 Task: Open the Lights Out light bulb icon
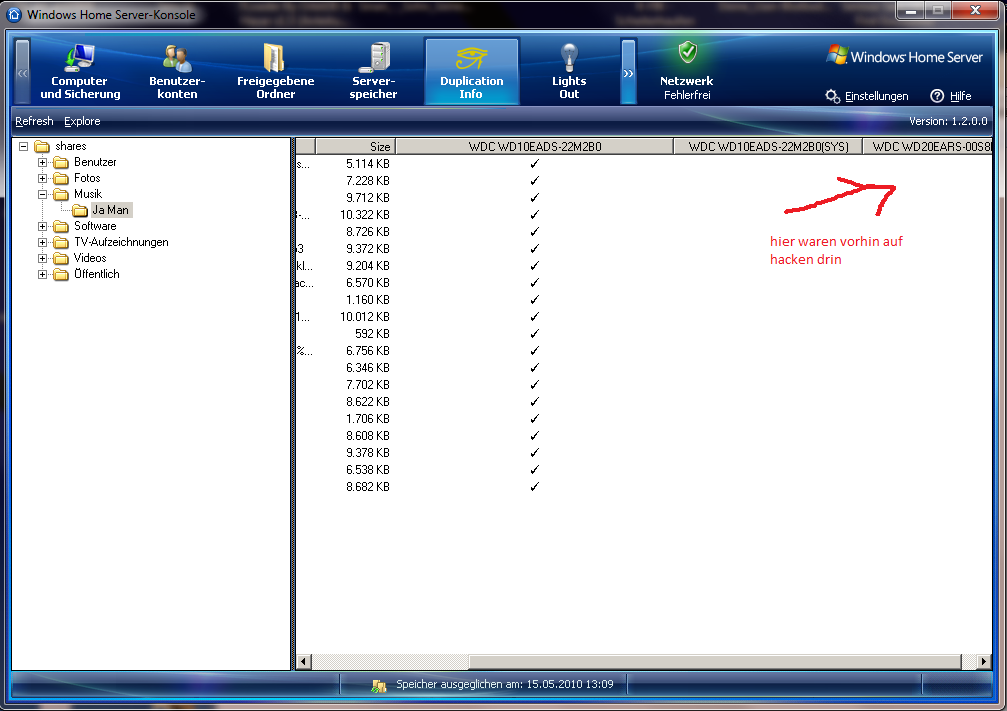coord(569,58)
